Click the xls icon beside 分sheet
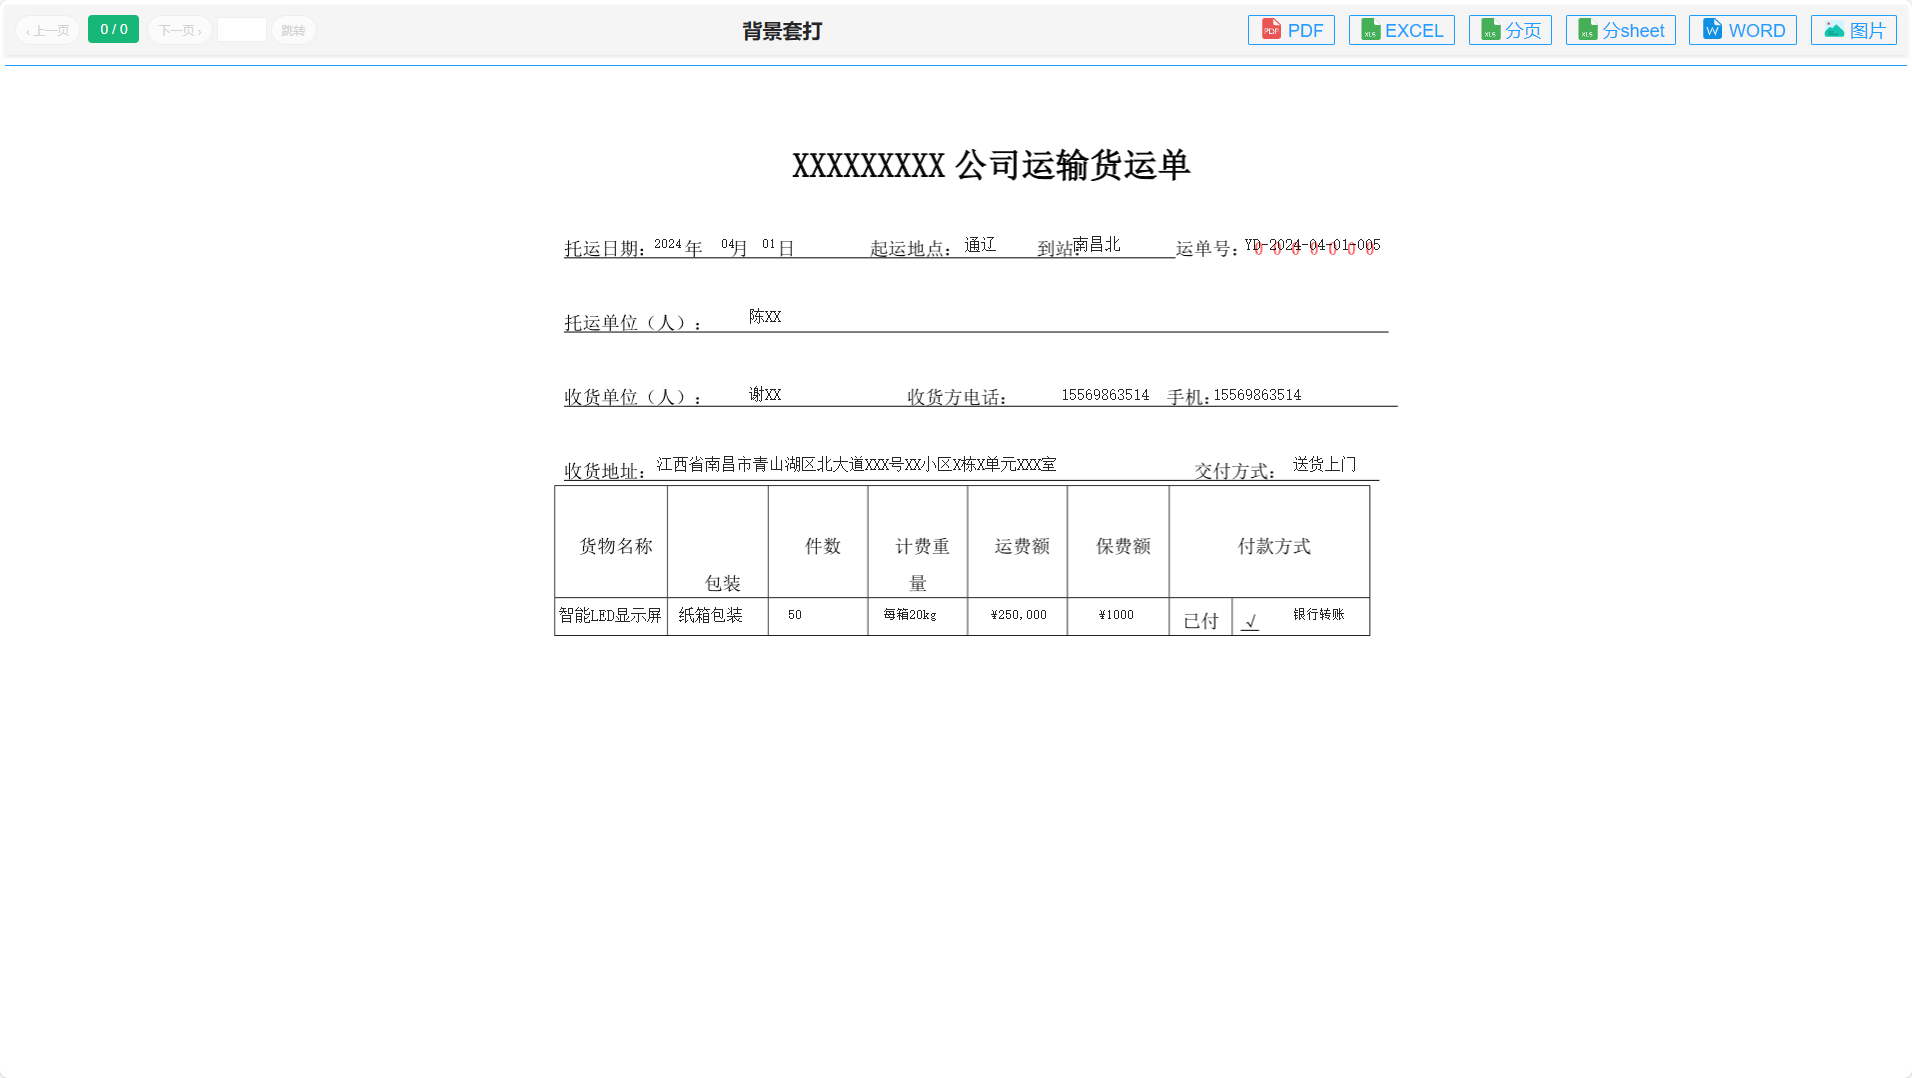1912x1078 pixels. (x=1587, y=30)
